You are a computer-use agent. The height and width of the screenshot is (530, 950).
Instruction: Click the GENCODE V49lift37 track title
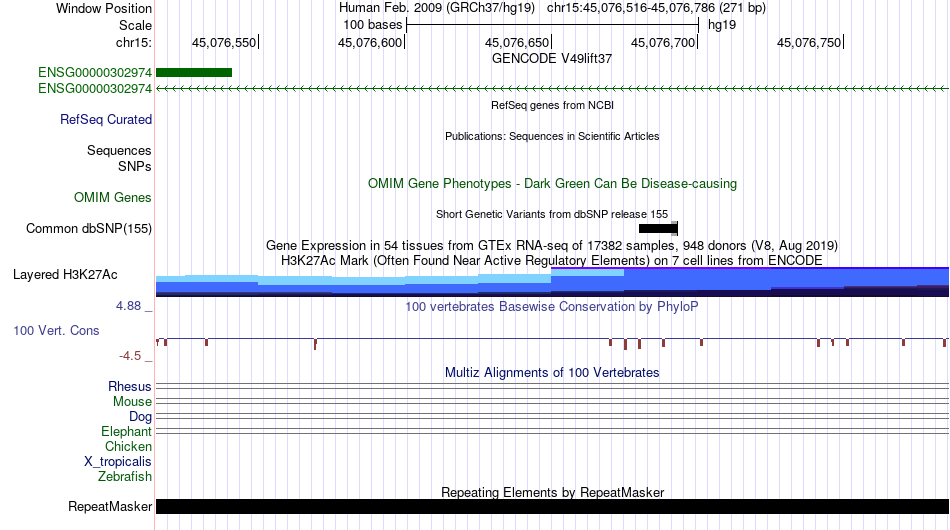[552, 59]
